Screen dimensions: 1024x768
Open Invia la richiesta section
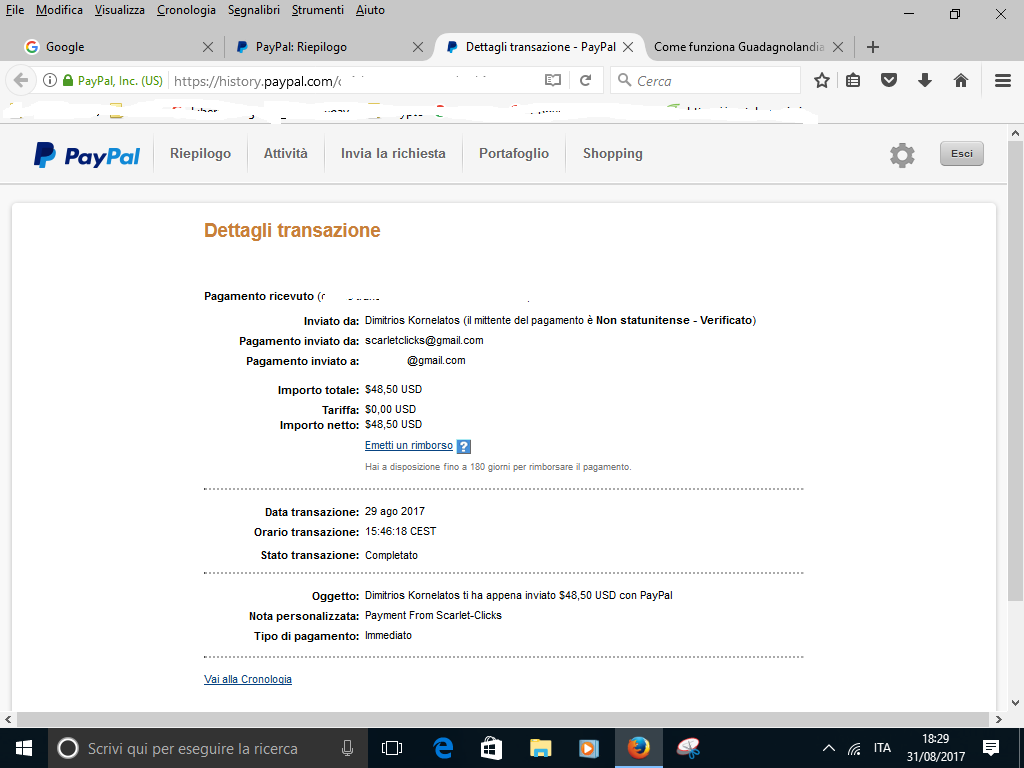(393, 153)
